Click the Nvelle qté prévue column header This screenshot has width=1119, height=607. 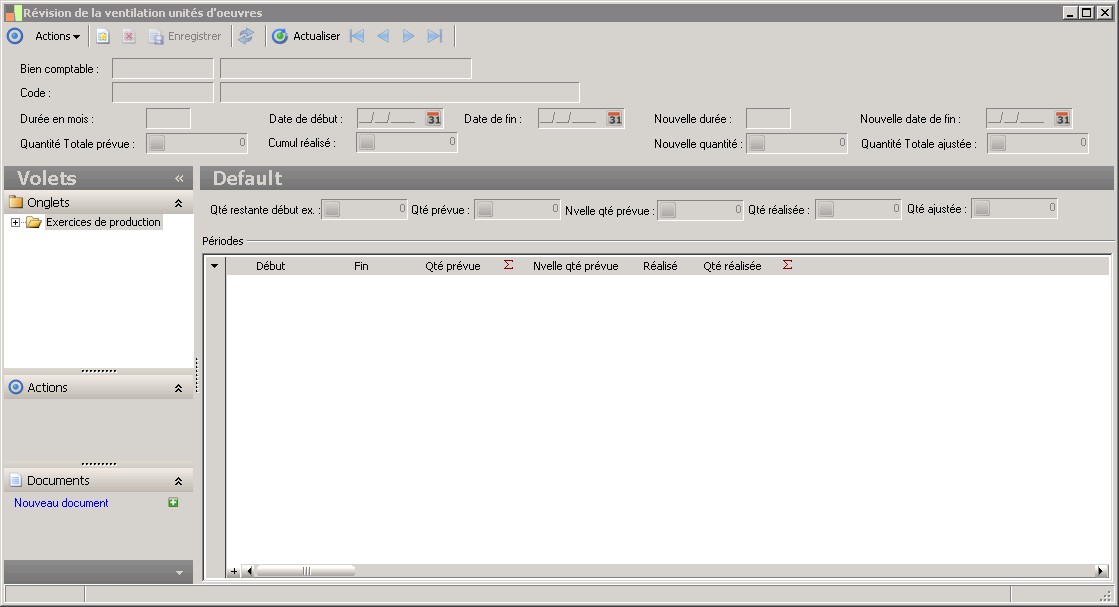(575, 266)
